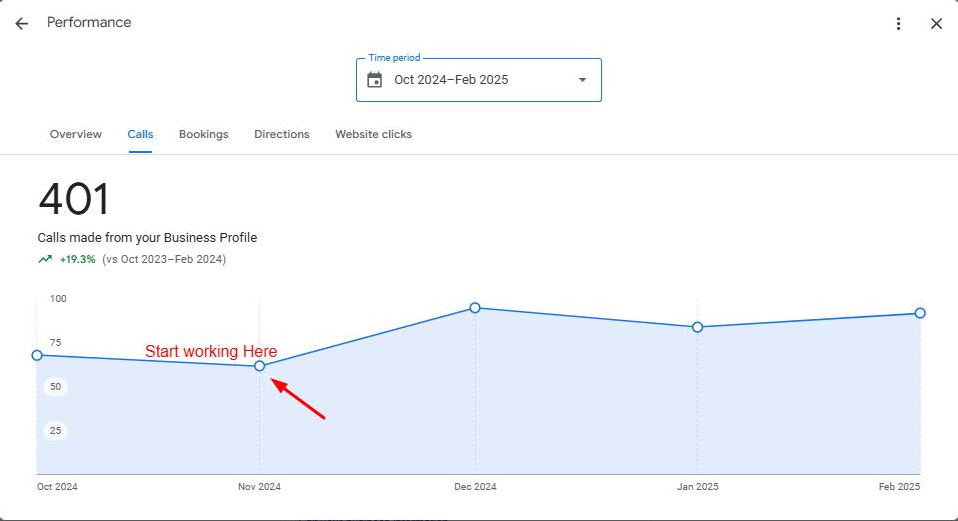Close the Performance panel with X

(936, 24)
